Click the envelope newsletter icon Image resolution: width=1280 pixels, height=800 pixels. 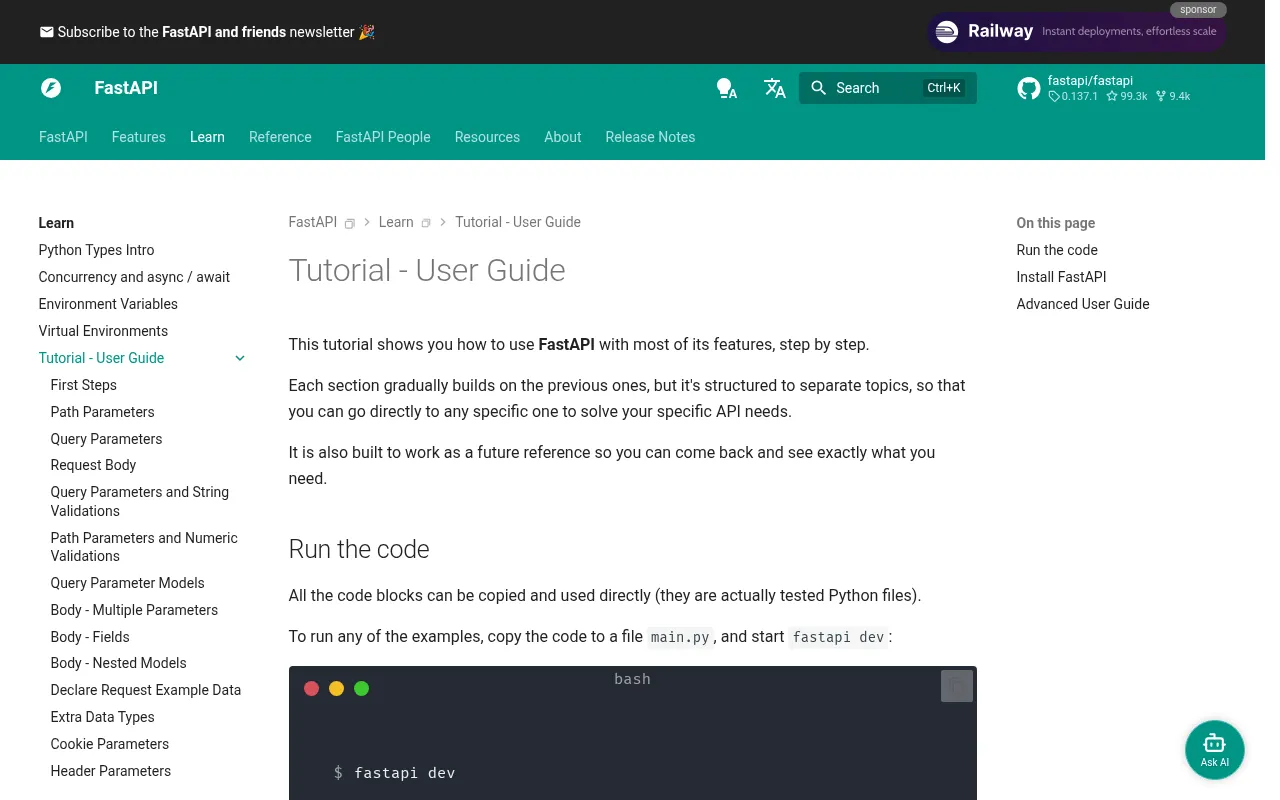pyautogui.click(x=46, y=32)
